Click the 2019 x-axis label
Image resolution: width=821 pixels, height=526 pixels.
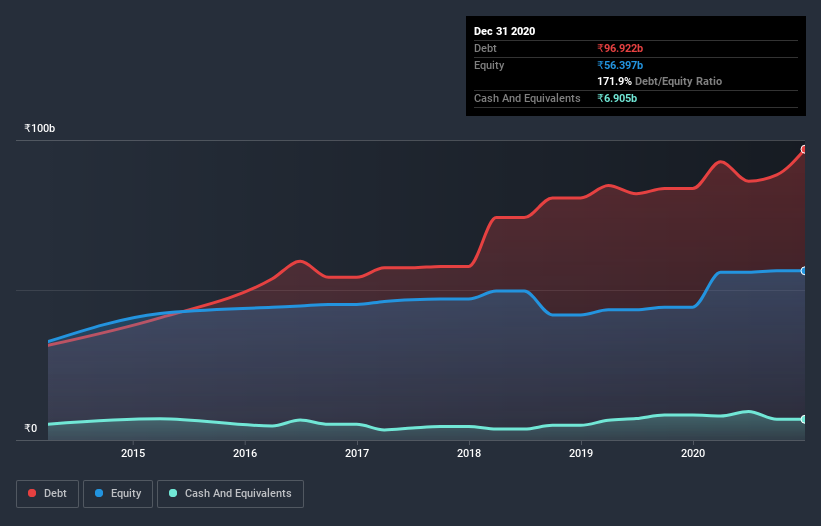(x=581, y=453)
